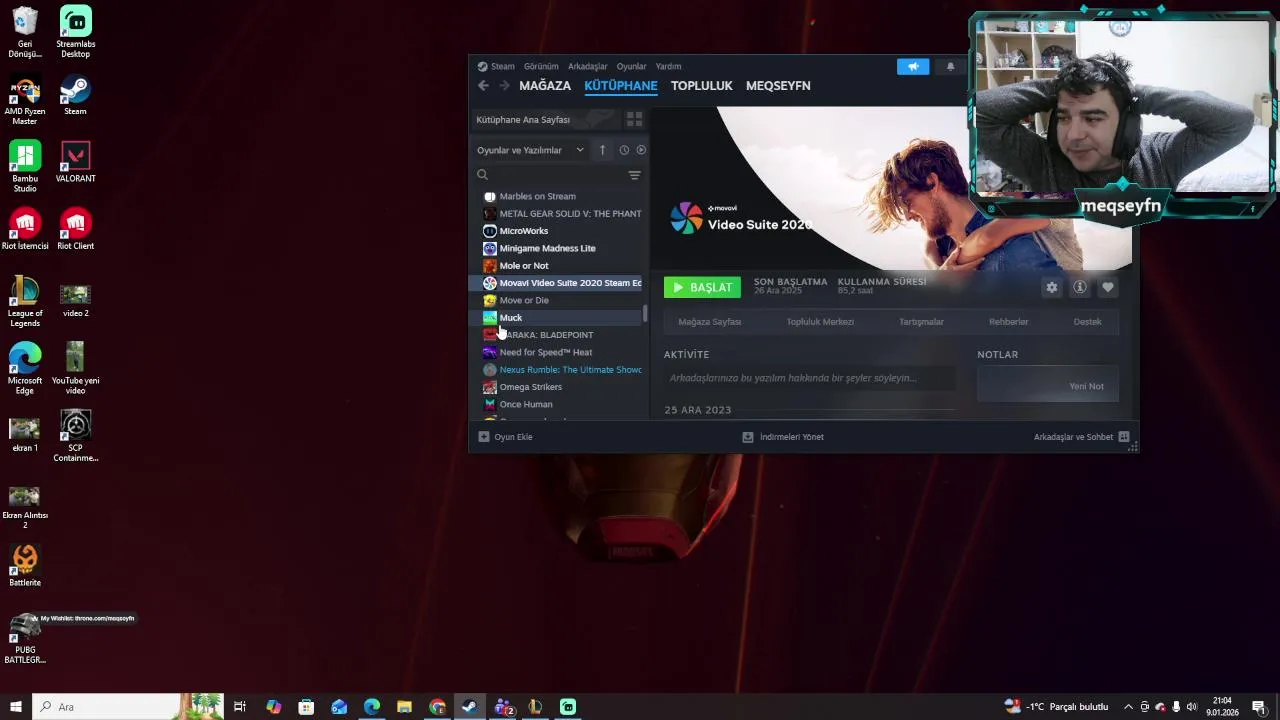This screenshot has height=720, width=1280.
Task: Click Oyun Ekle plus icon
Action: point(484,437)
